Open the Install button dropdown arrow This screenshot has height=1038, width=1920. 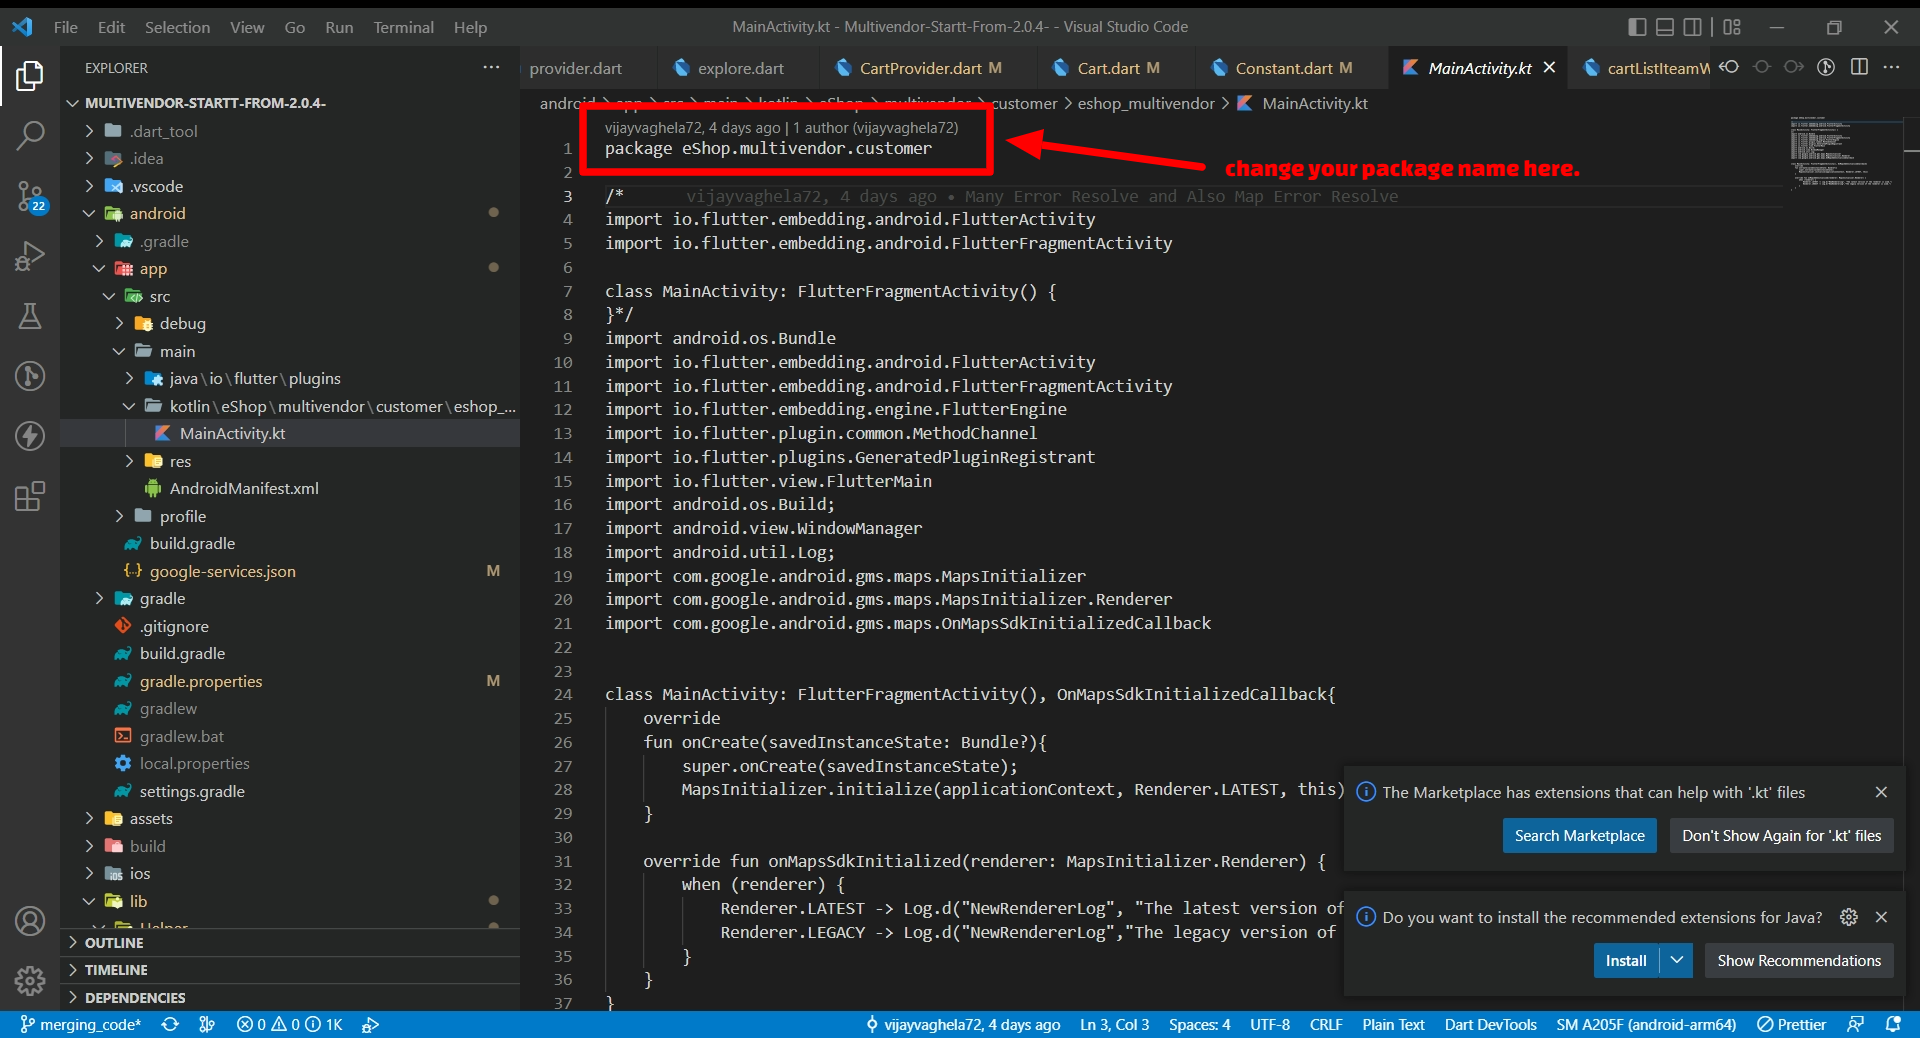[x=1677, y=960]
